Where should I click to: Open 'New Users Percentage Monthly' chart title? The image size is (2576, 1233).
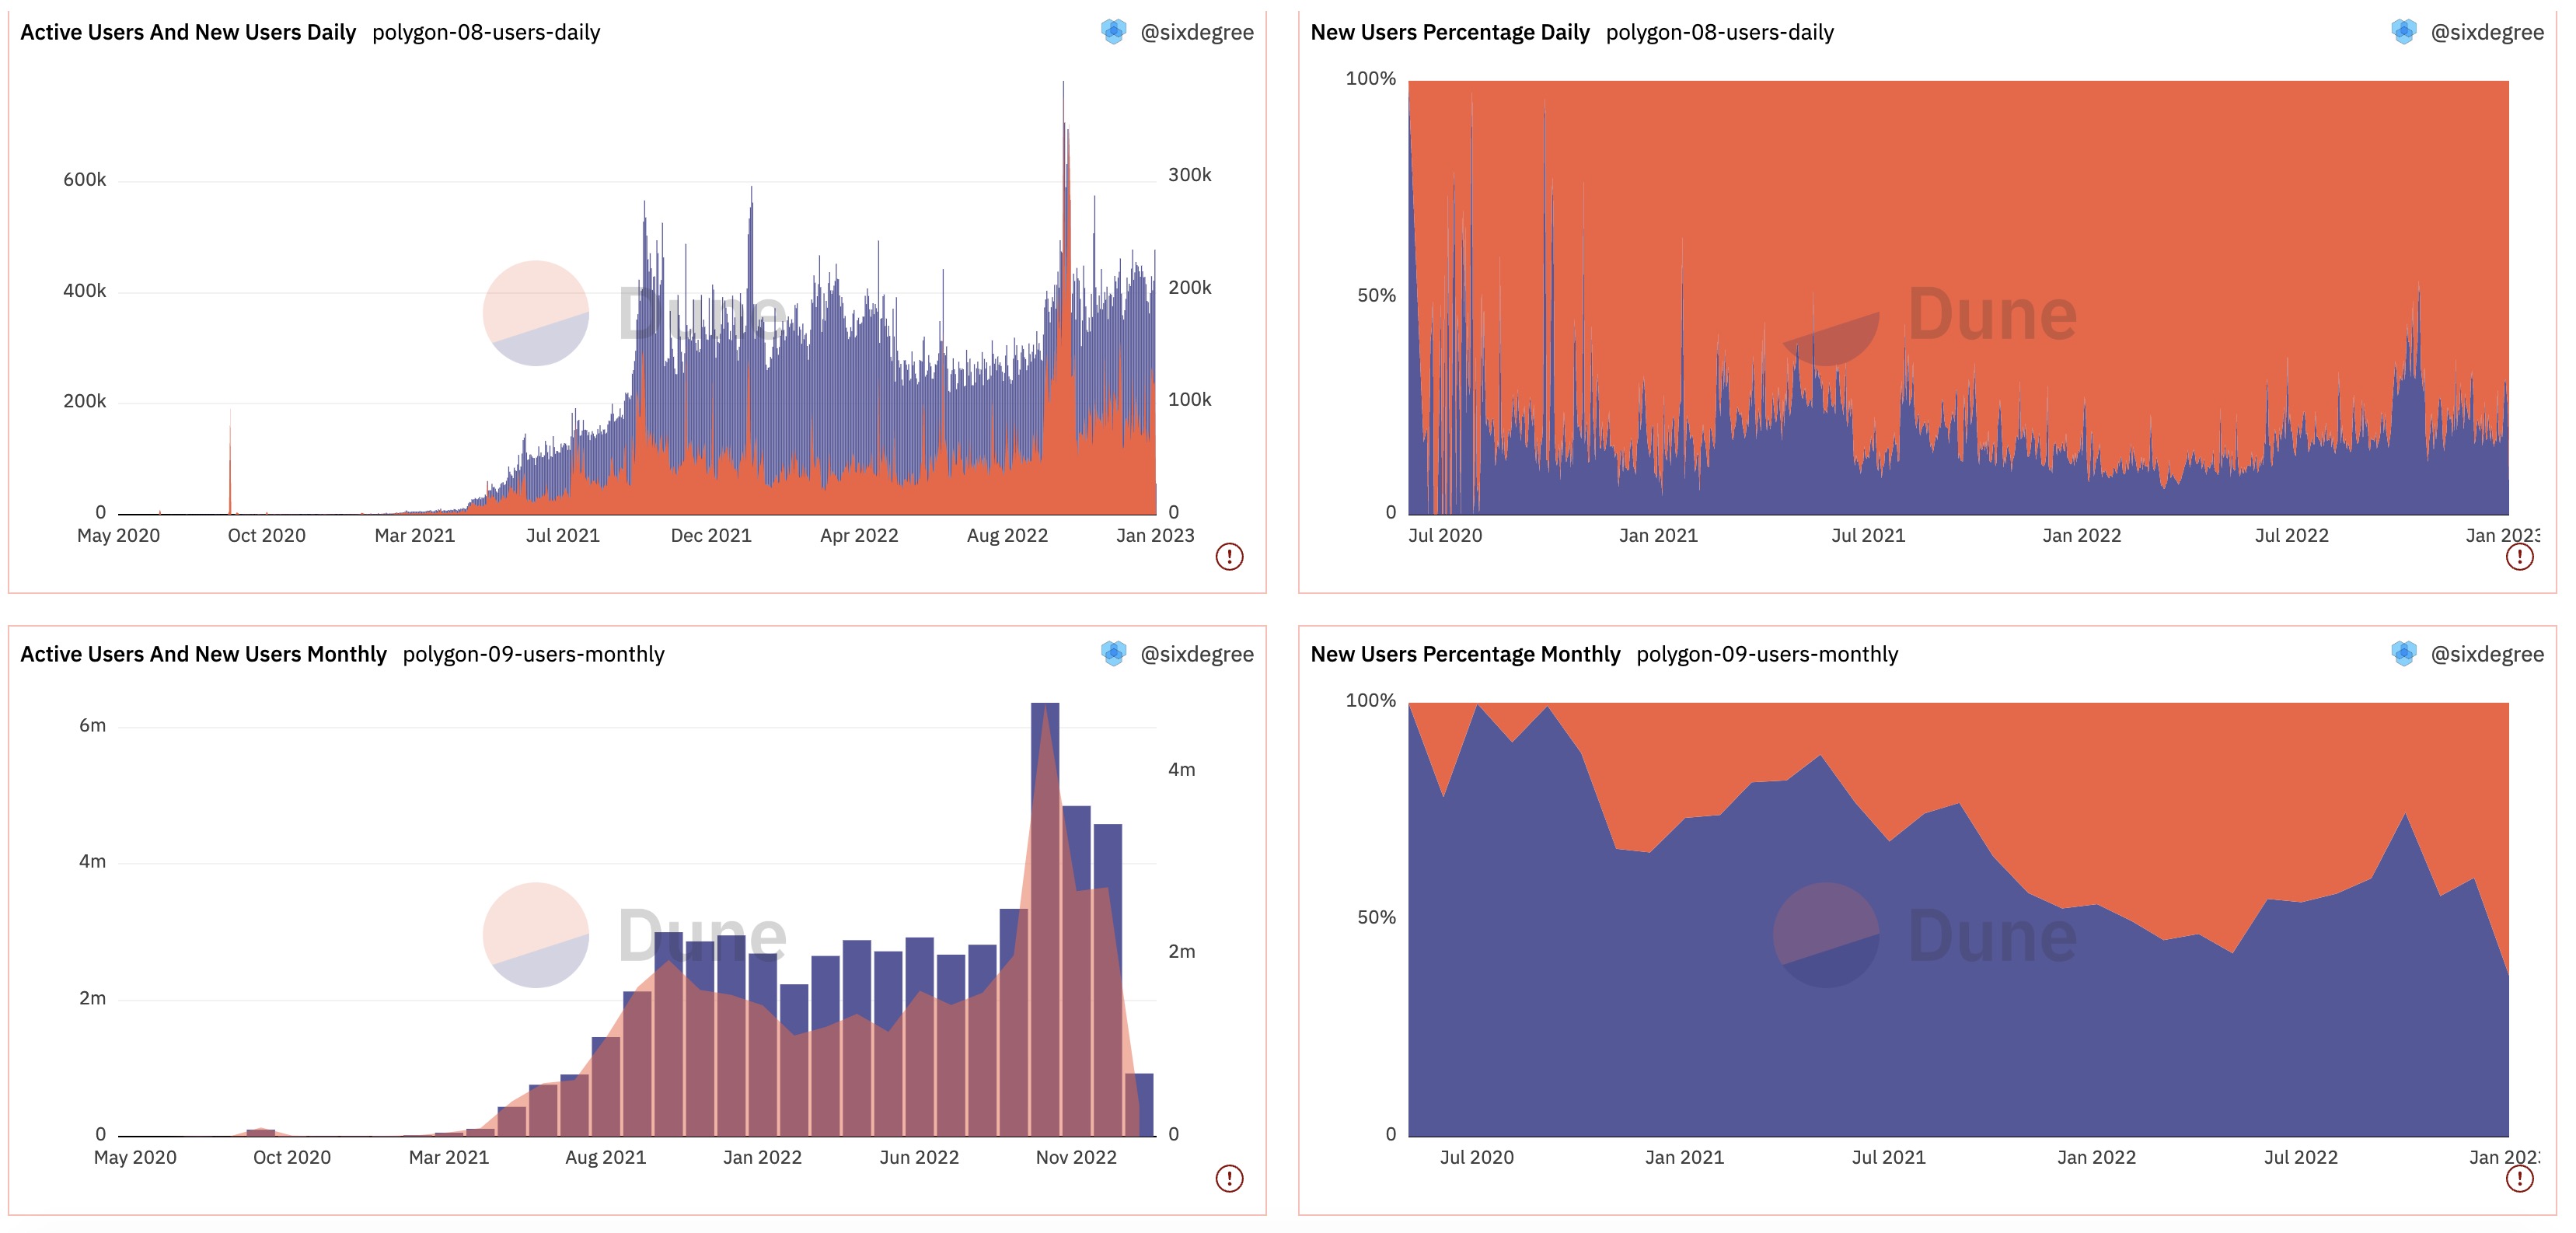pos(1465,654)
